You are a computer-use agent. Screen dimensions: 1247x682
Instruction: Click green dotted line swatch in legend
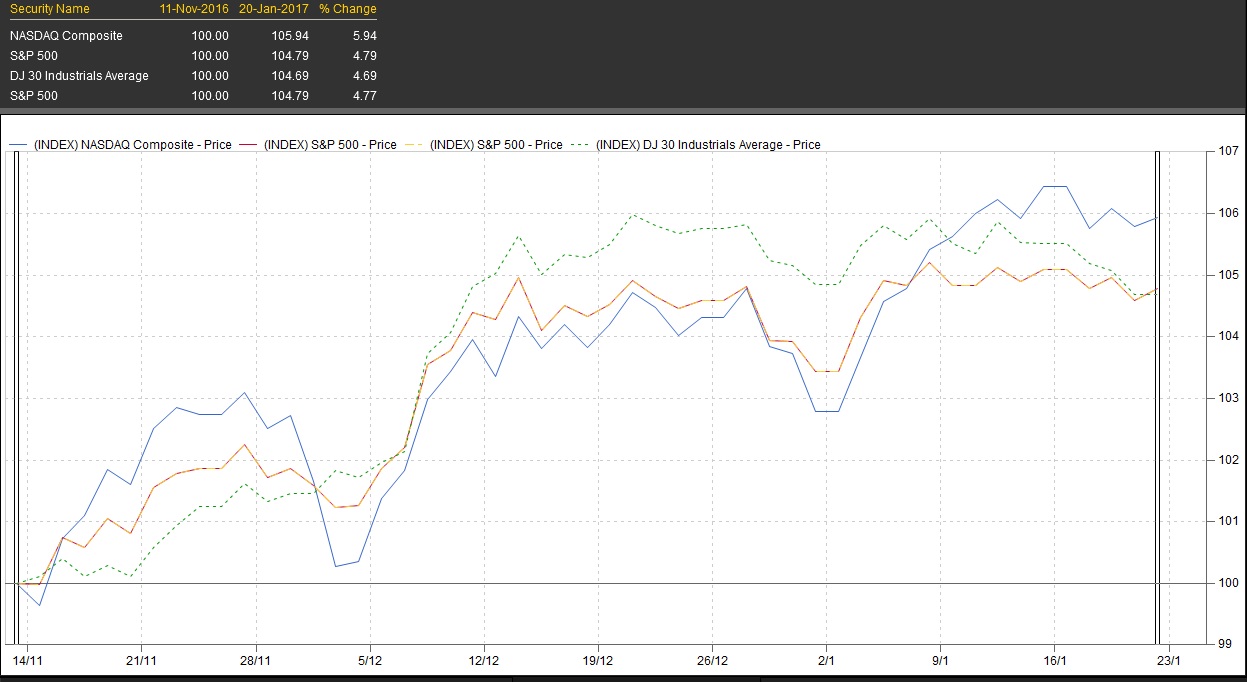(x=581, y=145)
